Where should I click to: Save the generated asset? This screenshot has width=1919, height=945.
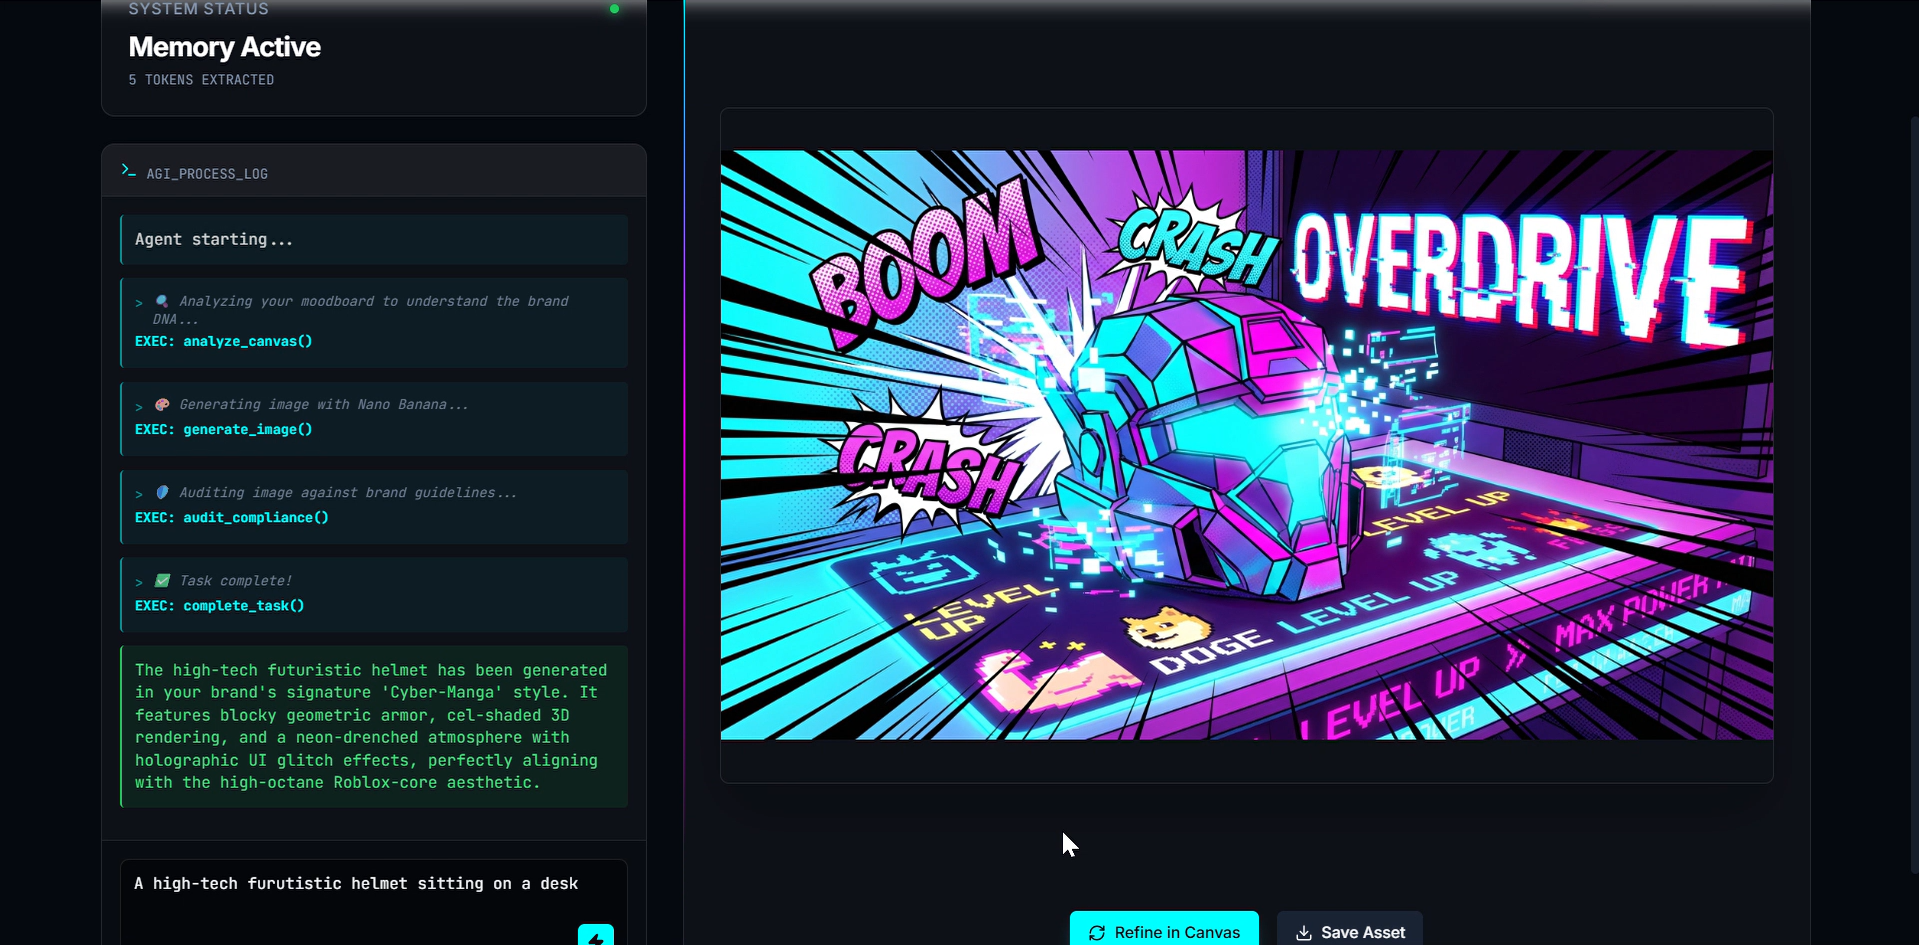point(1350,929)
